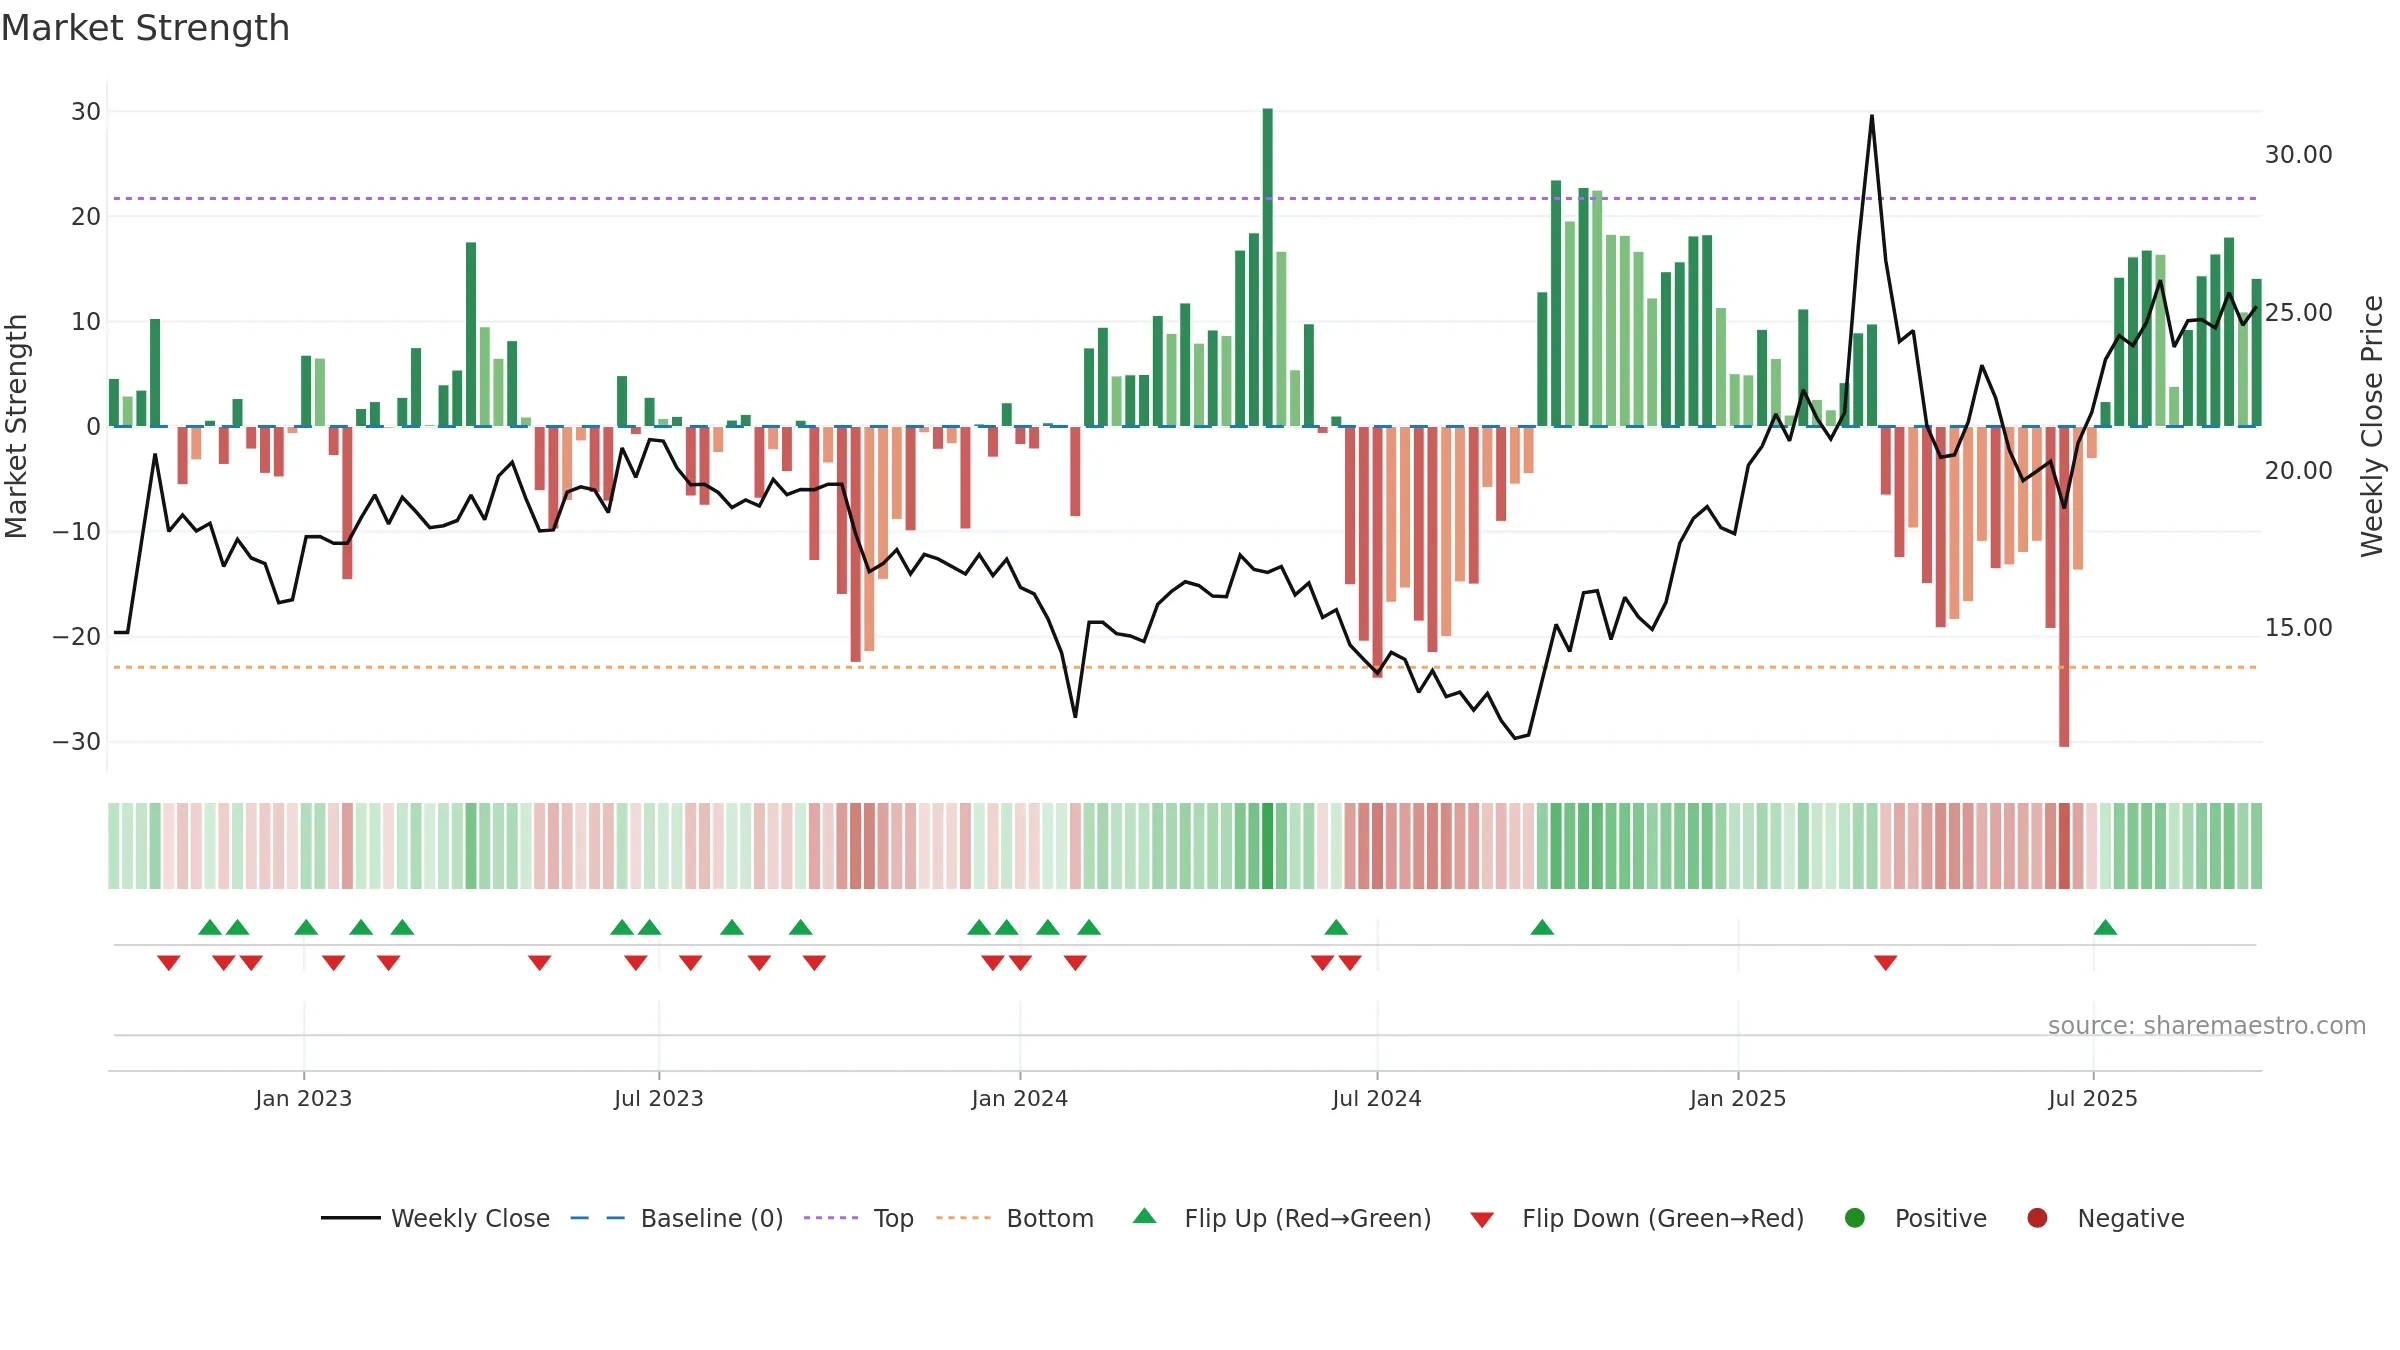The image size is (2400, 1350).
Task: Click the 20.00 price tick label
Action: point(2298,470)
